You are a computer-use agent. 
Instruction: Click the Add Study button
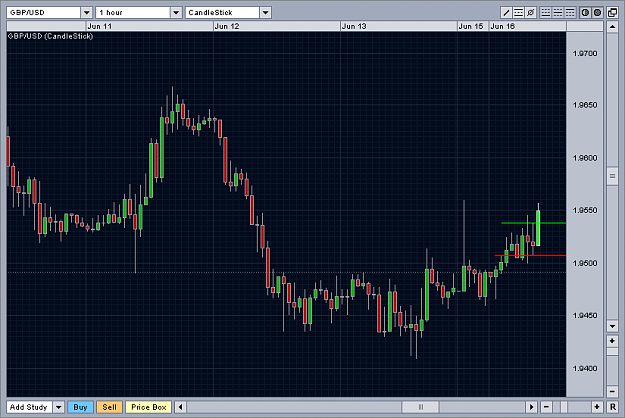click(29, 407)
